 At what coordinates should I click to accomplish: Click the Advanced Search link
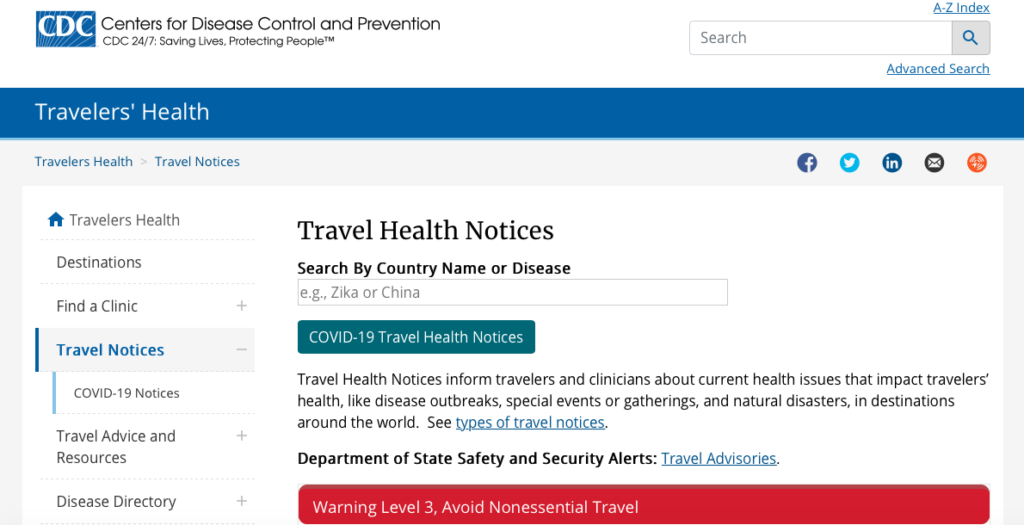(x=938, y=69)
